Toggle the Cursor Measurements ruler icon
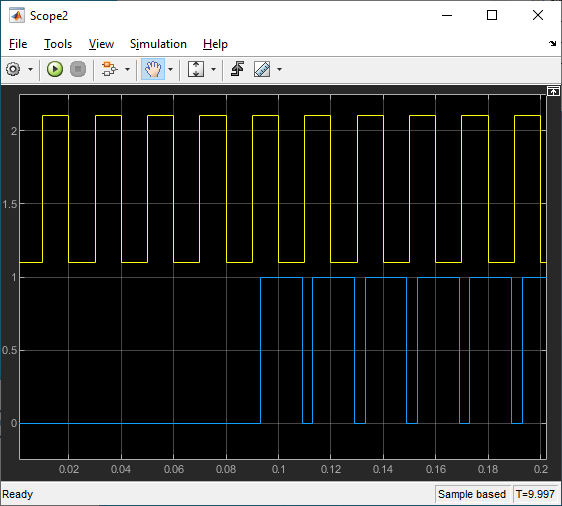Screen dimensions: 562x506 point(262,69)
